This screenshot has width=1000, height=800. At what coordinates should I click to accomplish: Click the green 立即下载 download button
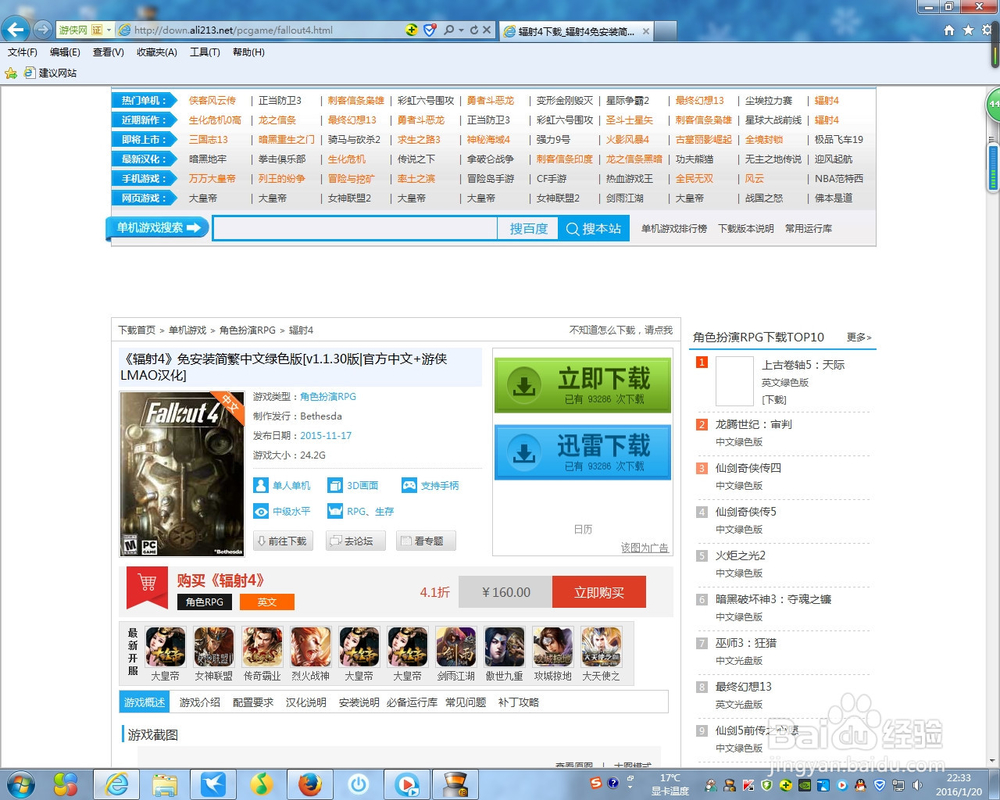[581, 383]
